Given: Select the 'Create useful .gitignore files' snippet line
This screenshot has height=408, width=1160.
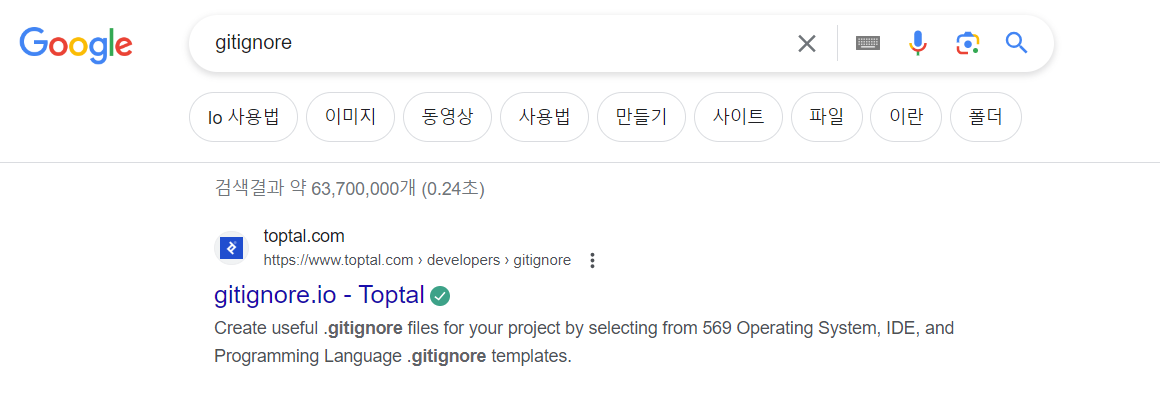Looking at the screenshot, I should coord(584,328).
